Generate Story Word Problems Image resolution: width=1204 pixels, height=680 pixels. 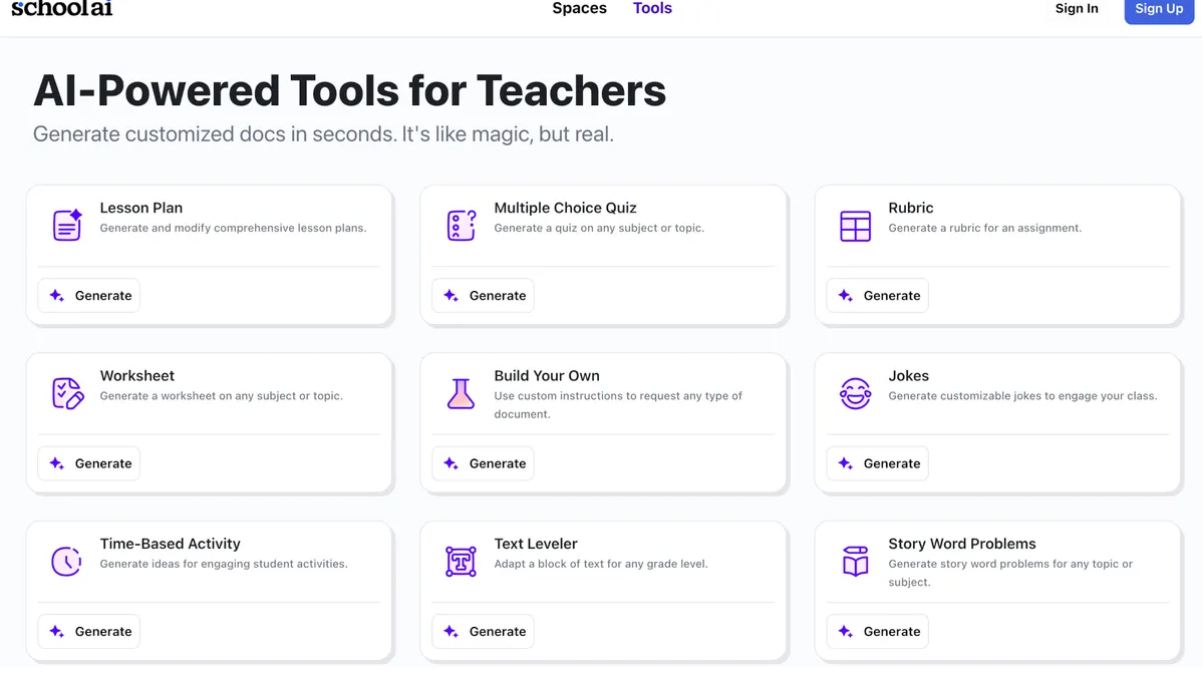tap(877, 632)
